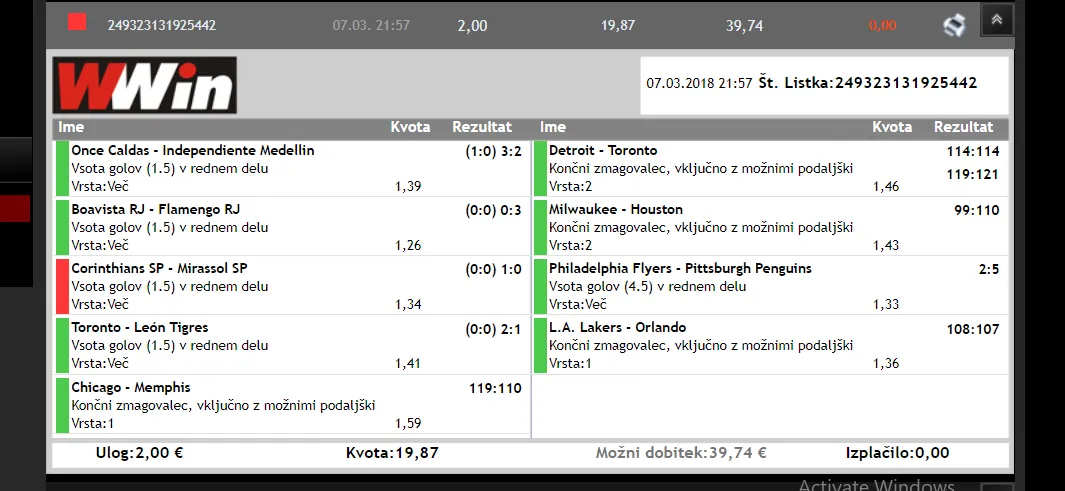Viewport: 1065px width, 491px height.
Task: Click Philadelphia Flyers - Pittsburgh Penguins match
Action: pos(680,268)
